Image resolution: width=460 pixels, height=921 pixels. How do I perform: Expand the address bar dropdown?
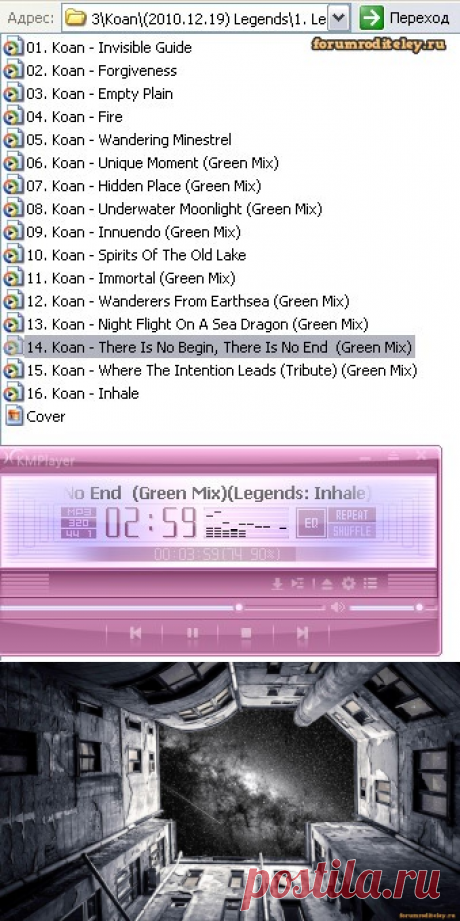[x=338, y=18]
